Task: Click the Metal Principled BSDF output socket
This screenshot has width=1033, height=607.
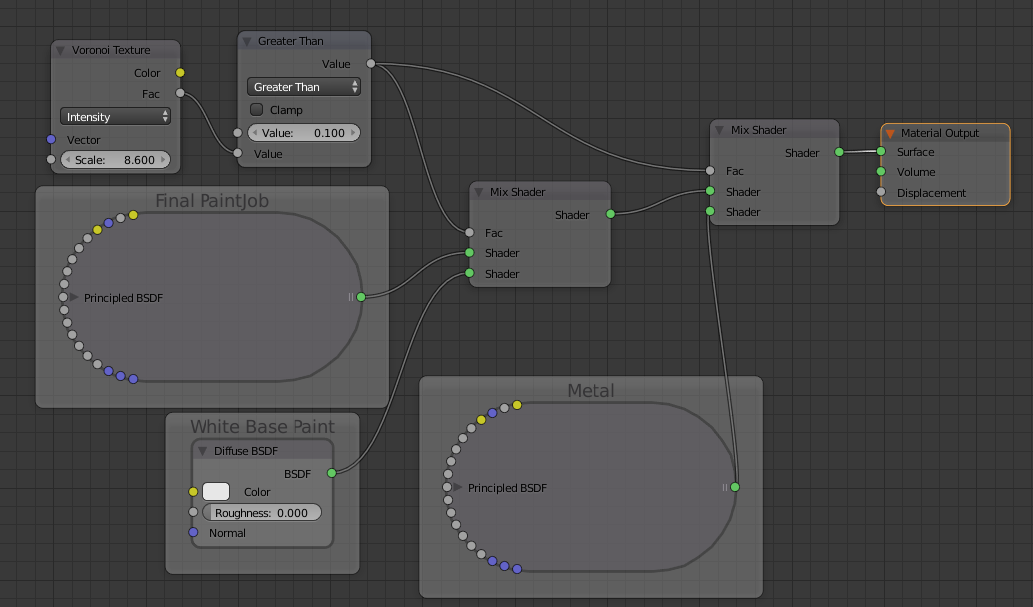Action: 735,487
